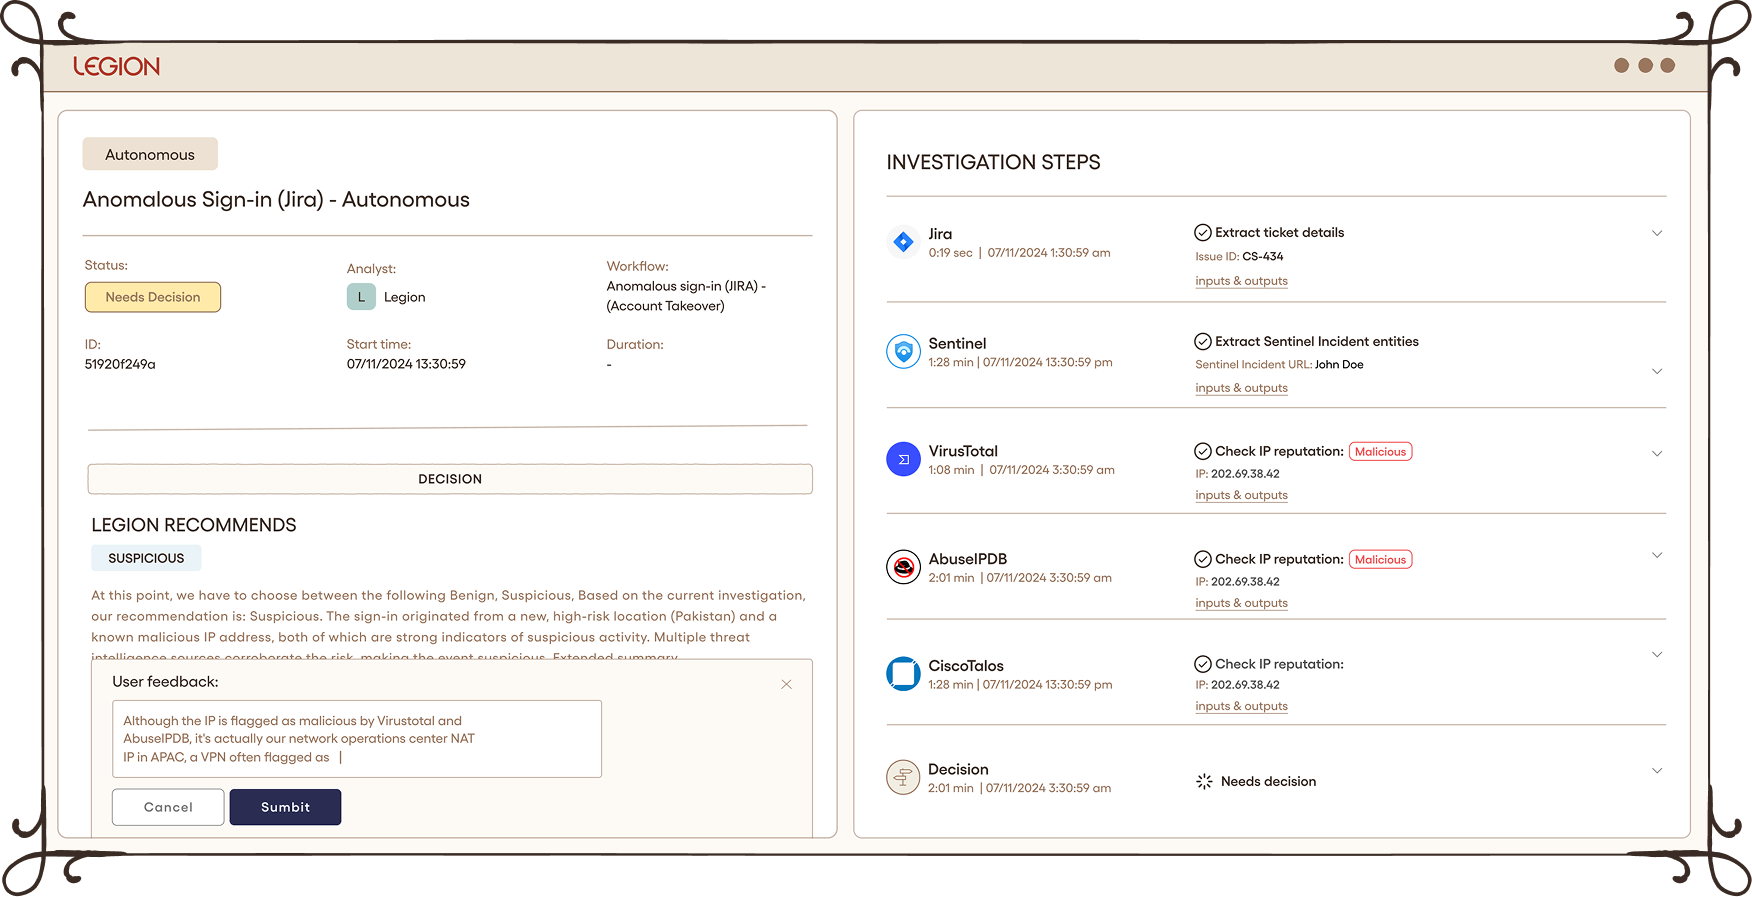Expand the CiscoTalos investigation step
The height and width of the screenshot is (897, 1752).
click(x=1657, y=654)
